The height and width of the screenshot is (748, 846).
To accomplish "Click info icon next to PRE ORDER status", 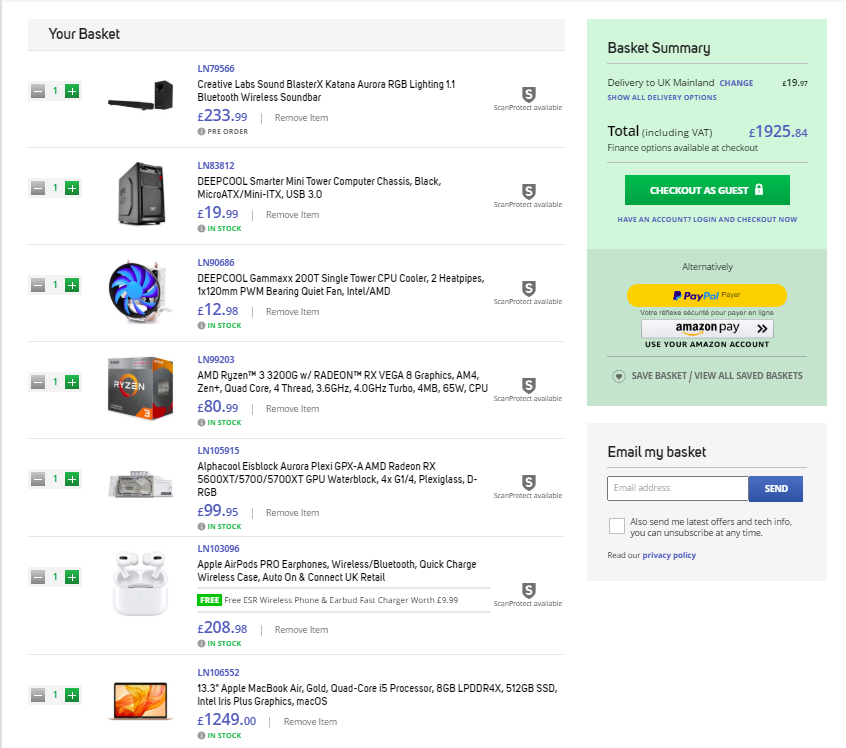I will coord(201,132).
